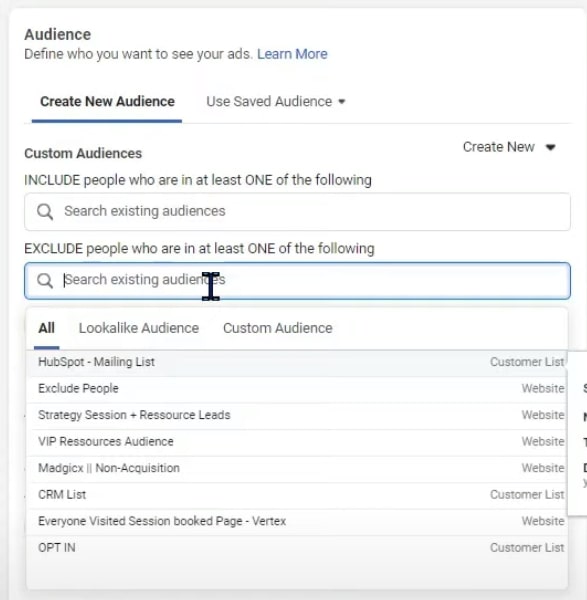The height and width of the screenshot is (600, 587).
Task: Click the search magnifier in the INCLUDE field
Action: [x=45, y=212]
